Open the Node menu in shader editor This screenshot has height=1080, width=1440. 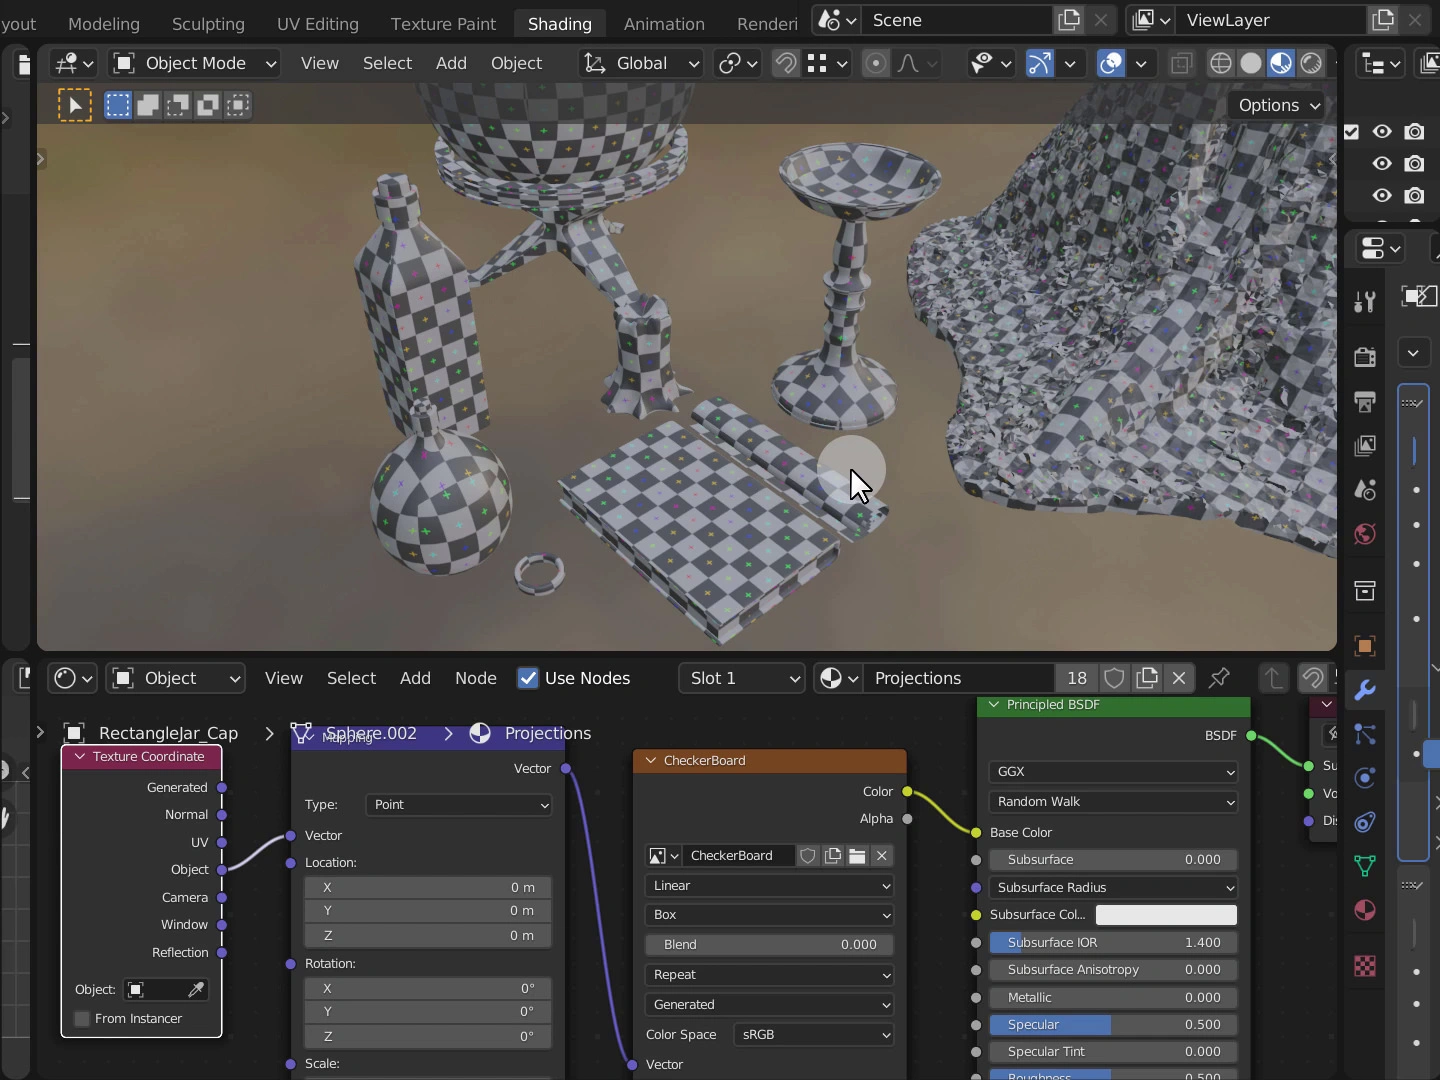point(475,678)
